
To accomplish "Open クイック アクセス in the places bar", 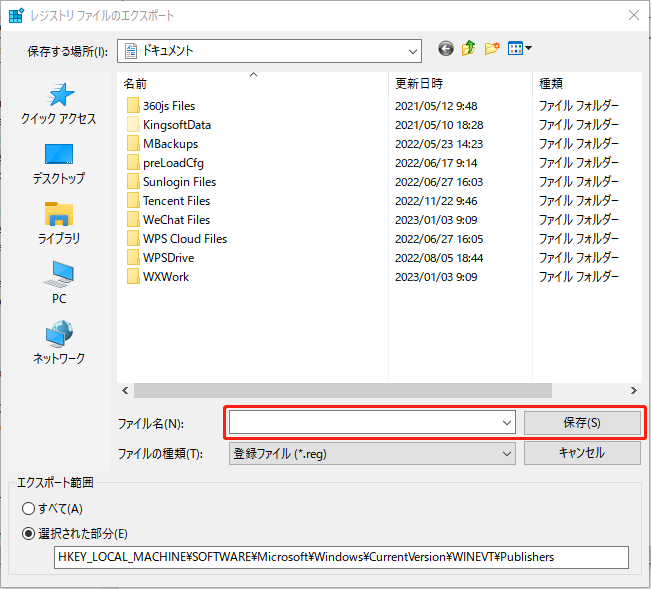I will click(x=59, y=104).
